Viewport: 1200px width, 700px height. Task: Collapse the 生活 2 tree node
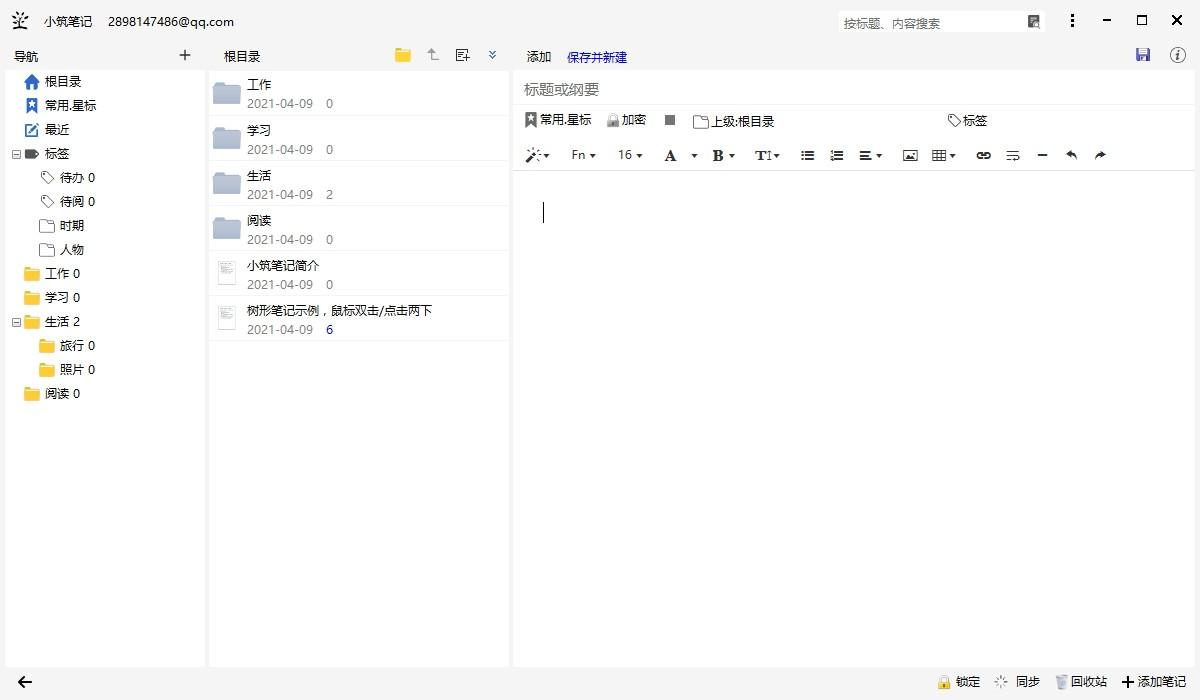[x=16, y=322]
